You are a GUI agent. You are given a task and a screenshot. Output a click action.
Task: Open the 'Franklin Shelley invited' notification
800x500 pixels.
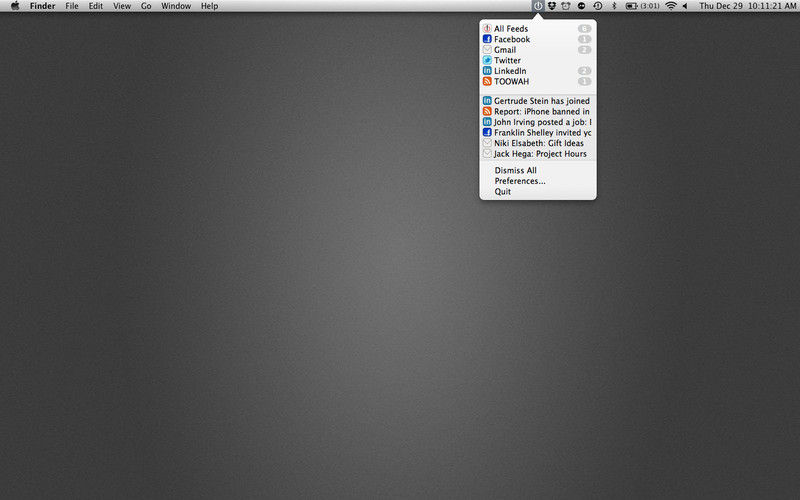point(538,133)
